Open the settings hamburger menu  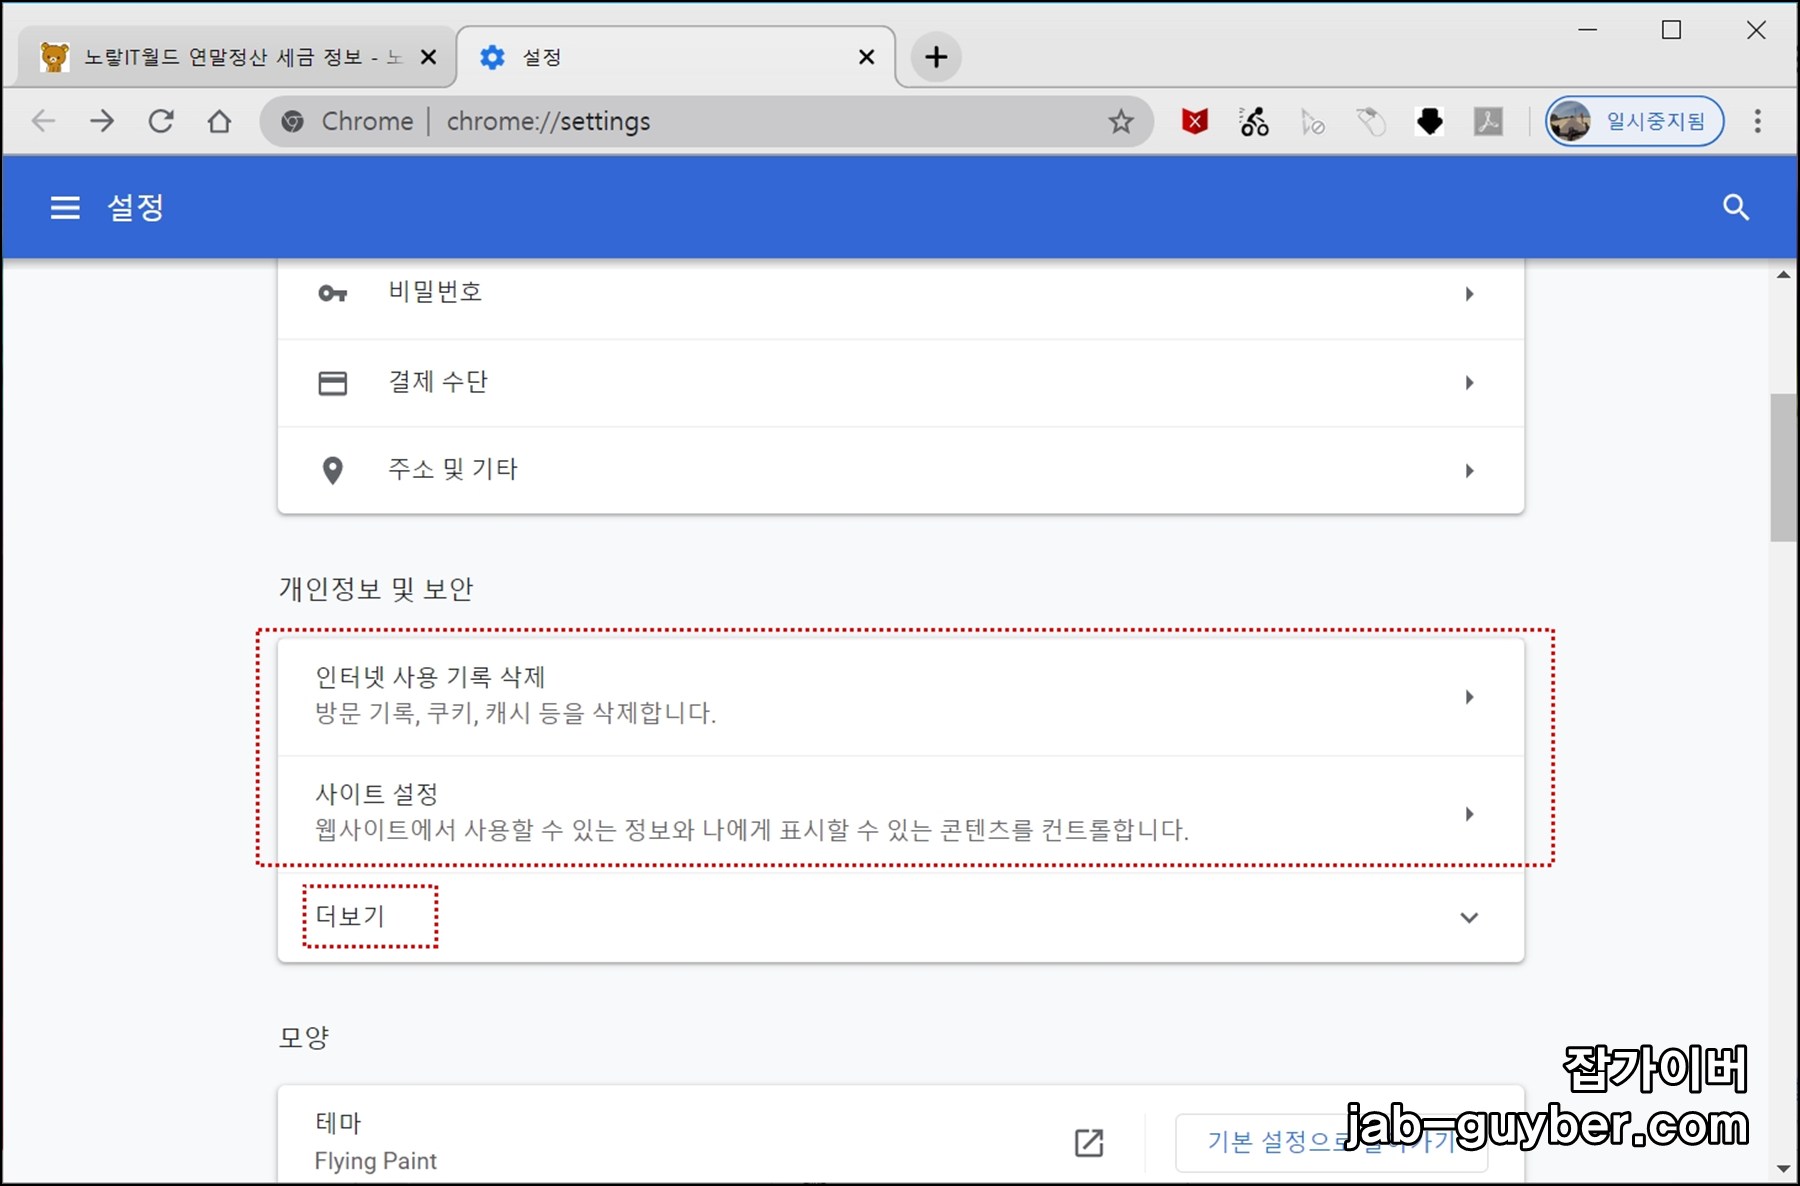64,207
